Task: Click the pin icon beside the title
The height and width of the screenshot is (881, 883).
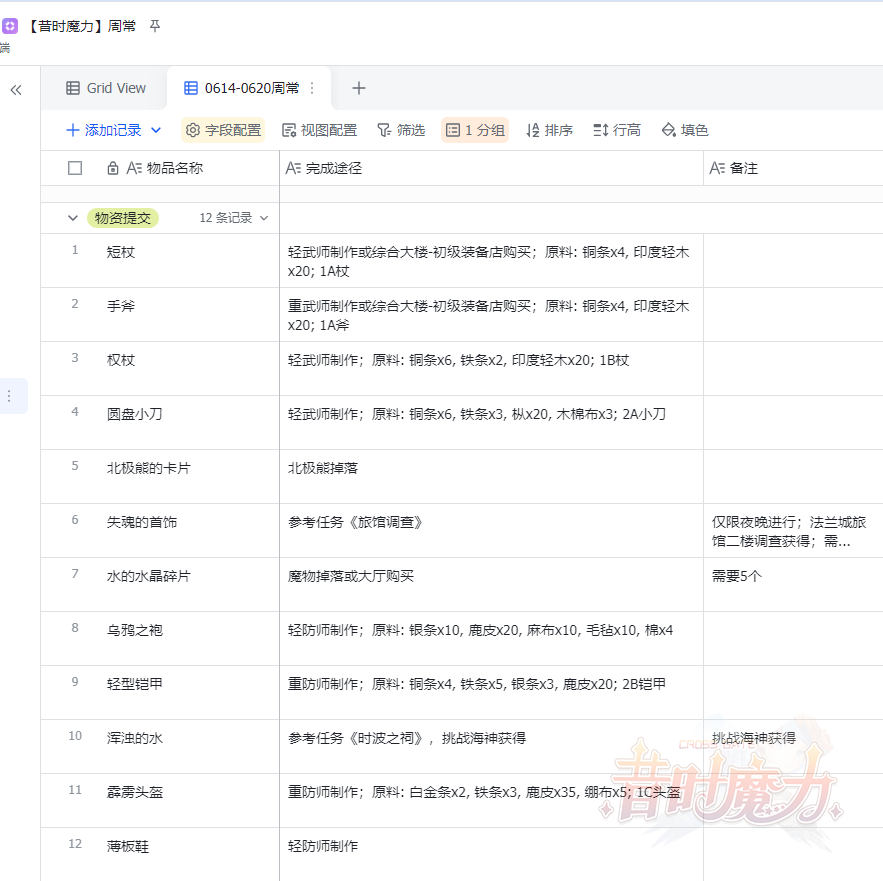Action: pyautogui.click(x=155, y=26)
